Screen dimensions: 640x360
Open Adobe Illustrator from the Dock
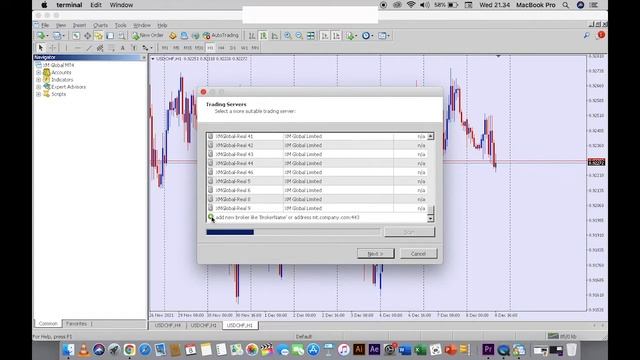pyautogui.click(x=359, y=350)
